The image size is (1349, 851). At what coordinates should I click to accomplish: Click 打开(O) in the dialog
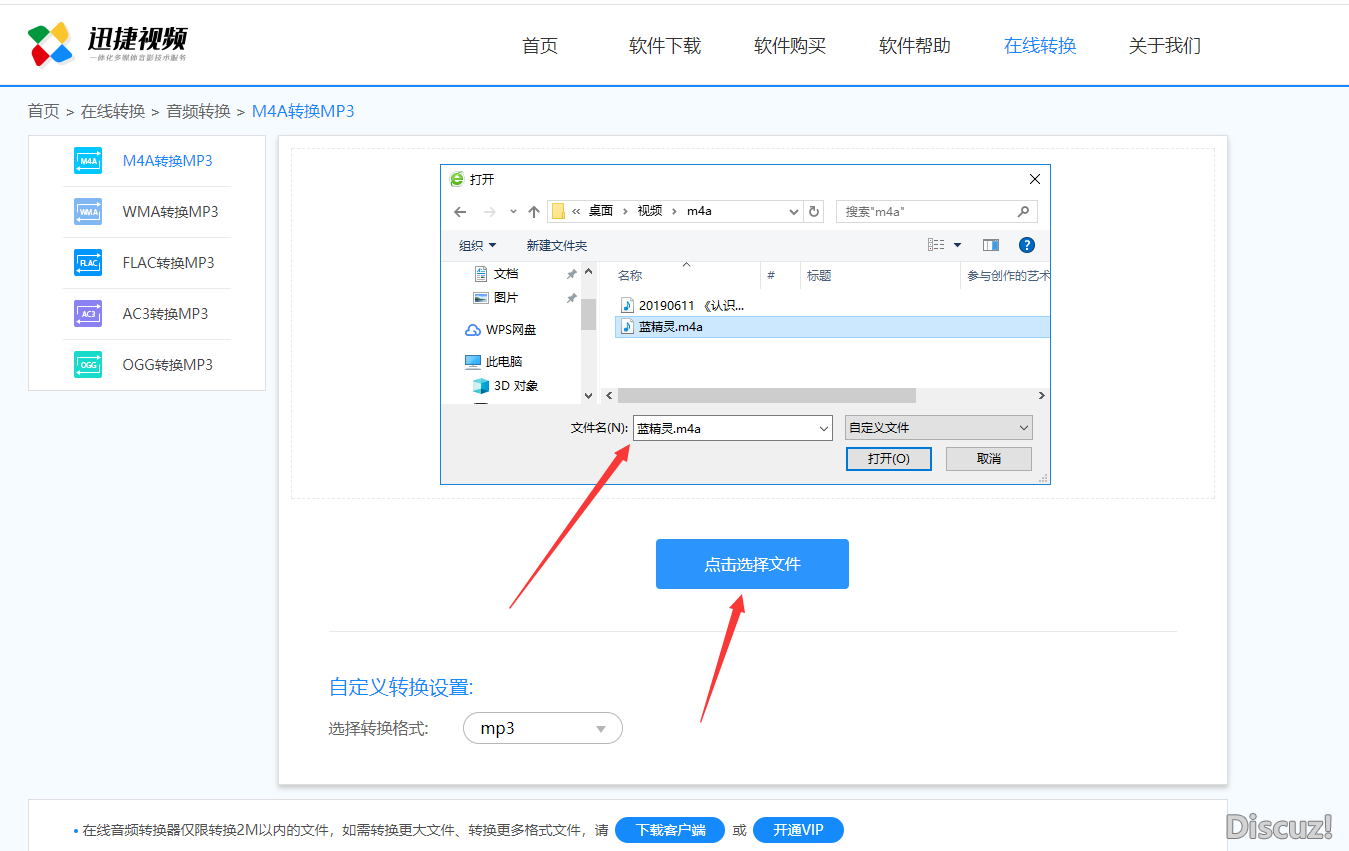[889, 458]
